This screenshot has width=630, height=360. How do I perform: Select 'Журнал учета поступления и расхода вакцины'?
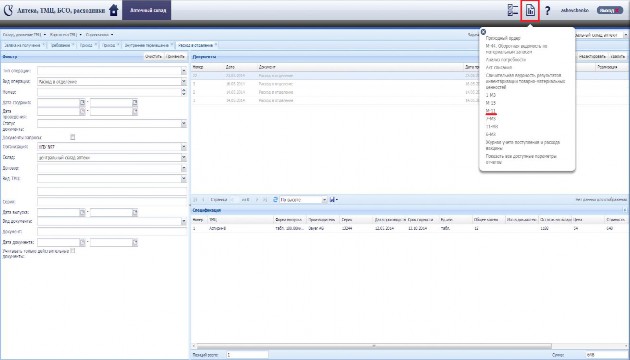pos(522,145)
